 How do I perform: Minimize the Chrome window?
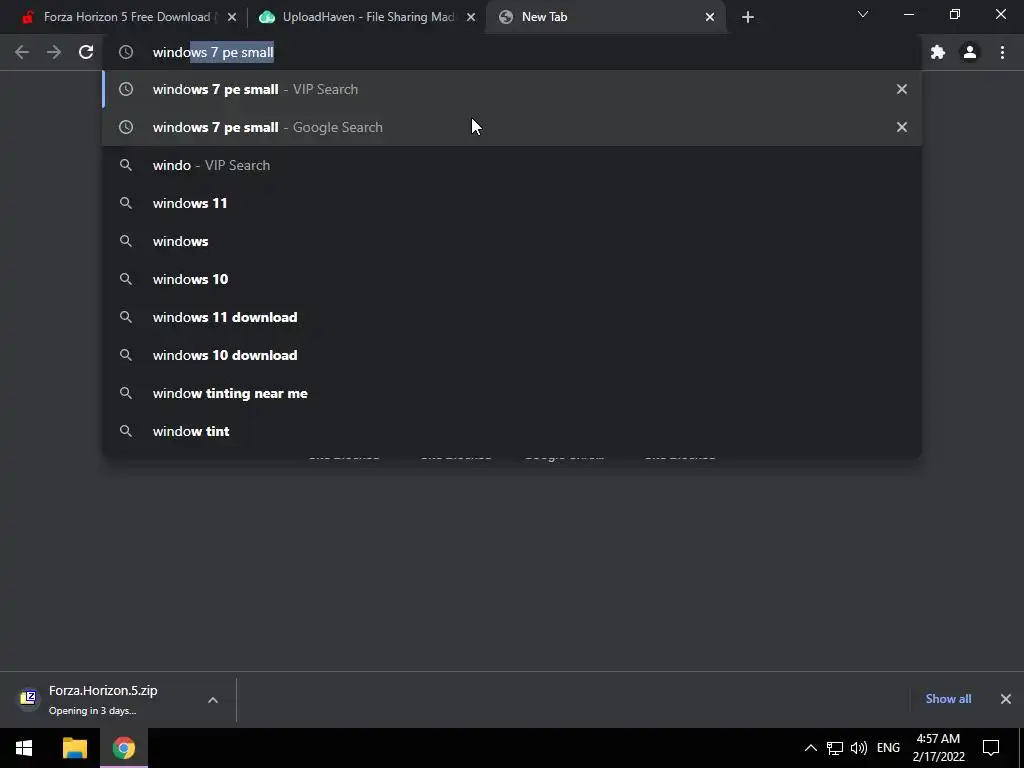pyautogui.click(x=908, y=14)
